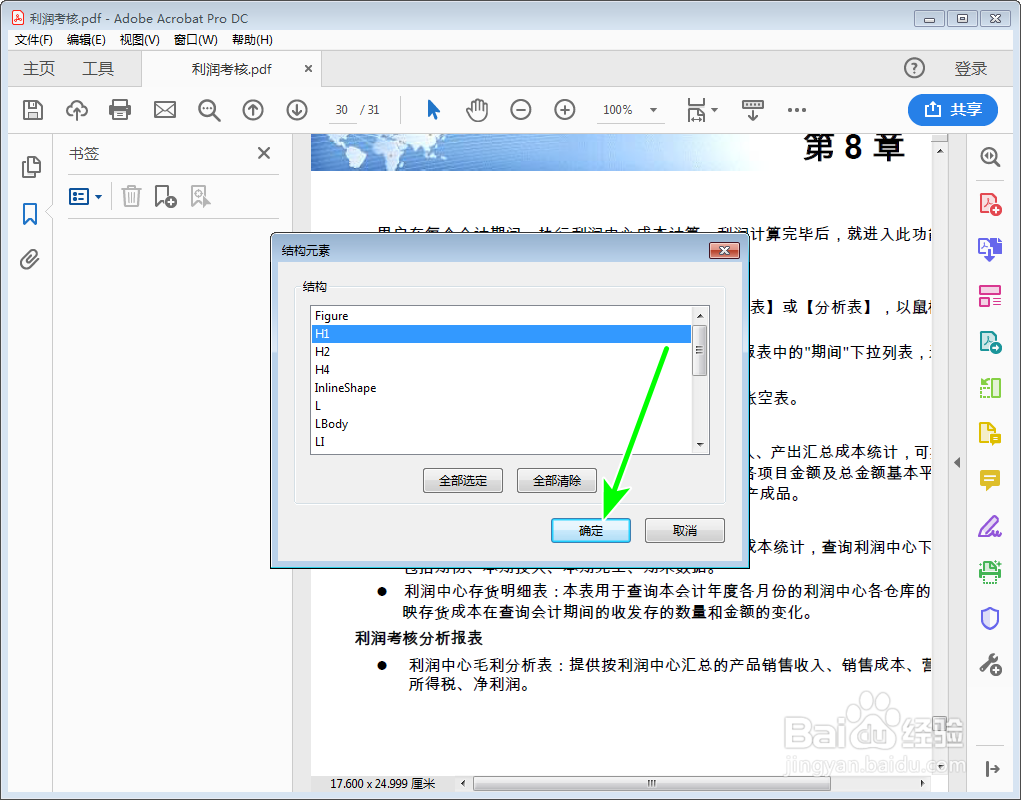Click the zoom out minus icon

(521, 110)
